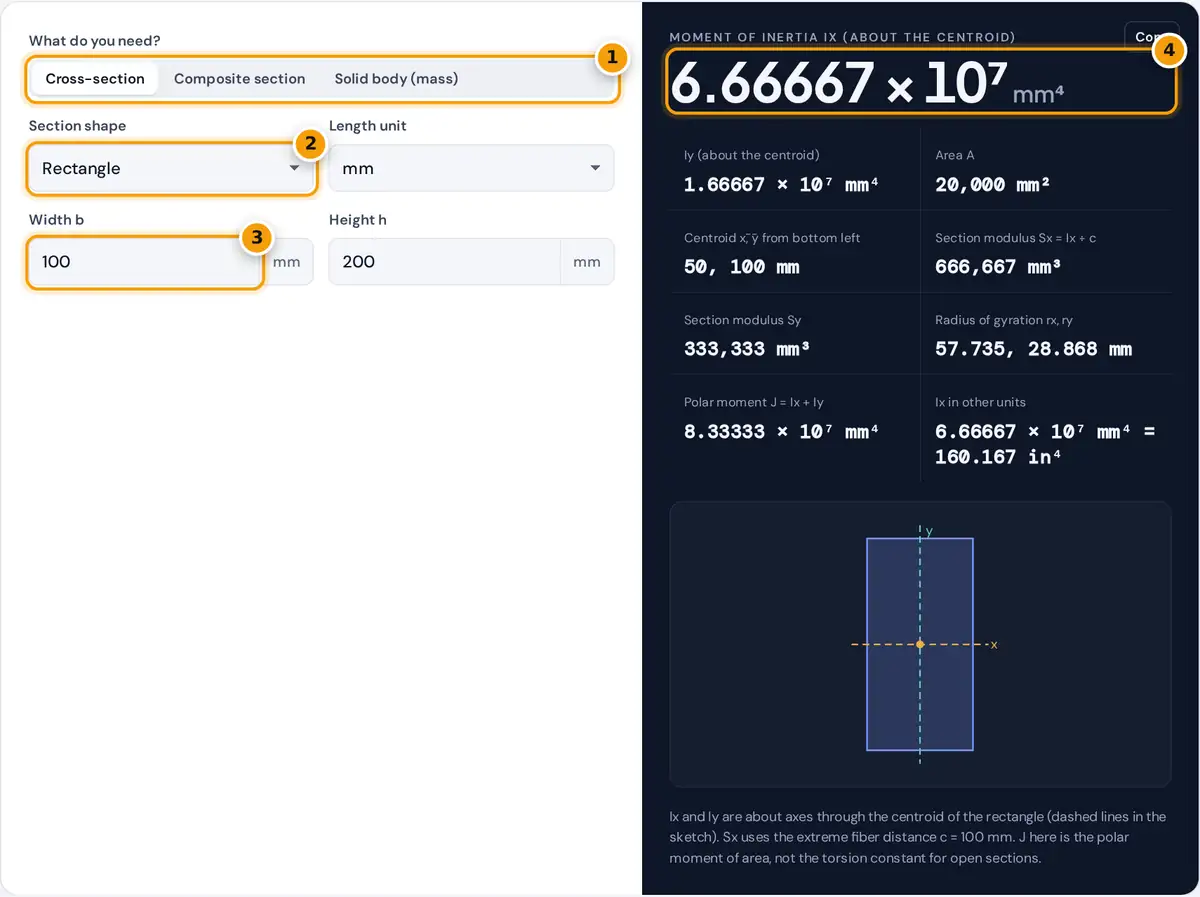1200x897 pixels.
Task: Focus the Height h field containing 200
Action: (x=444, y=262)
